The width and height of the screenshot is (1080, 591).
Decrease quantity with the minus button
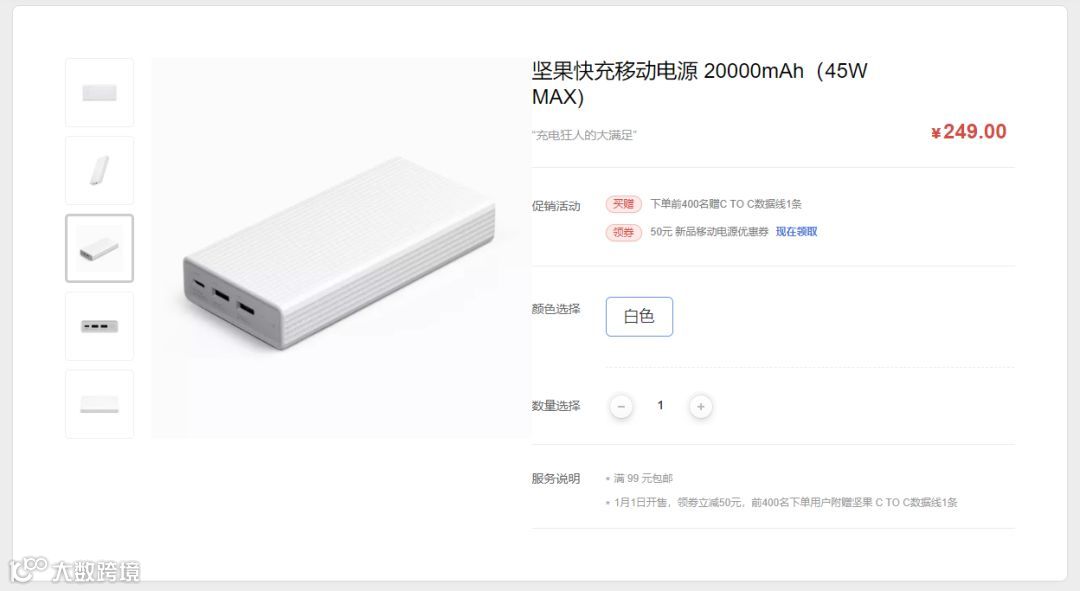pyautogui.click(x=621, y=406)
